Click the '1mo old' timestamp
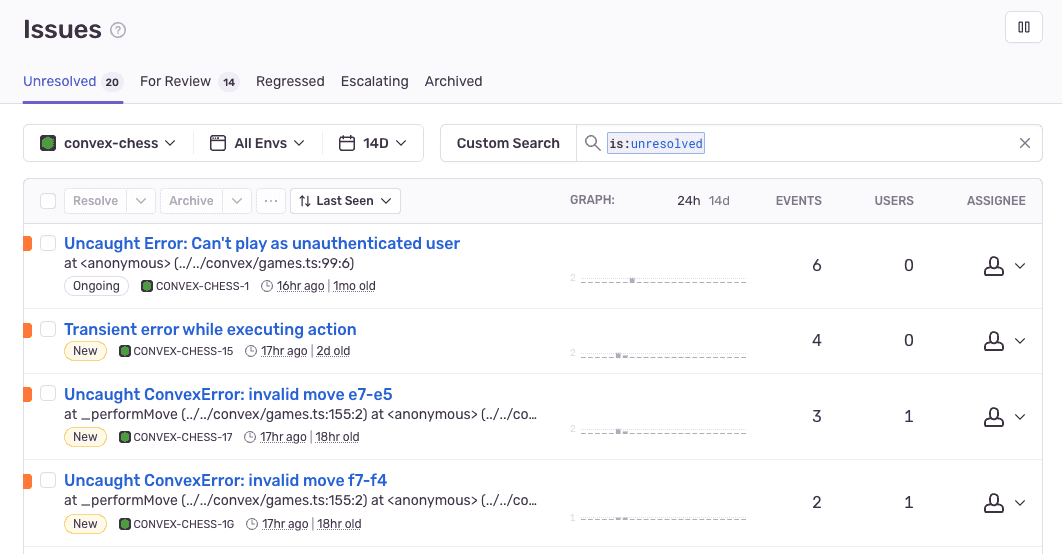The width and height of the screenshot is (1062, 554). [x=354, y=286]
